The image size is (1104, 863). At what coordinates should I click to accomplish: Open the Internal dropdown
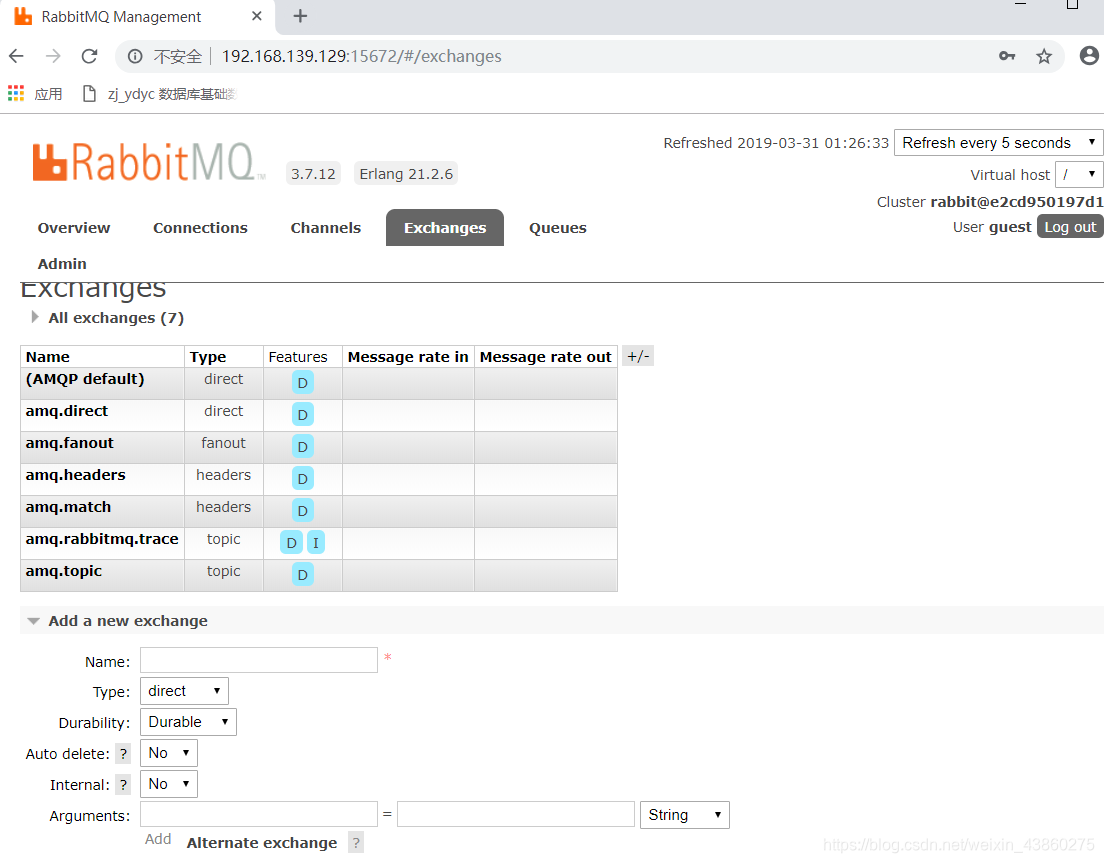(169, 784)
